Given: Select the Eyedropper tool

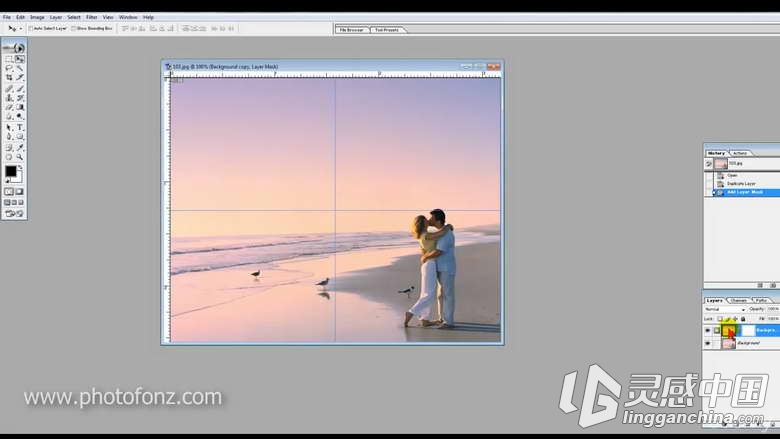Looking at the screenshot, I should (x=20, y=147).
